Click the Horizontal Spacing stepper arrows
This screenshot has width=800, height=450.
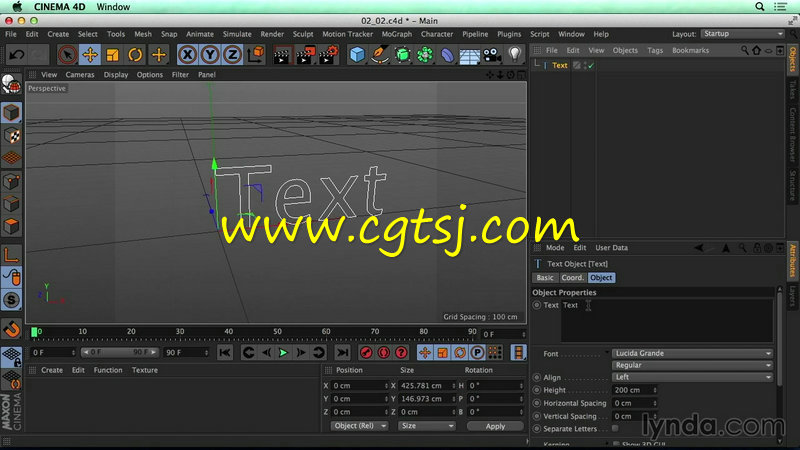(x=655, y=403)
